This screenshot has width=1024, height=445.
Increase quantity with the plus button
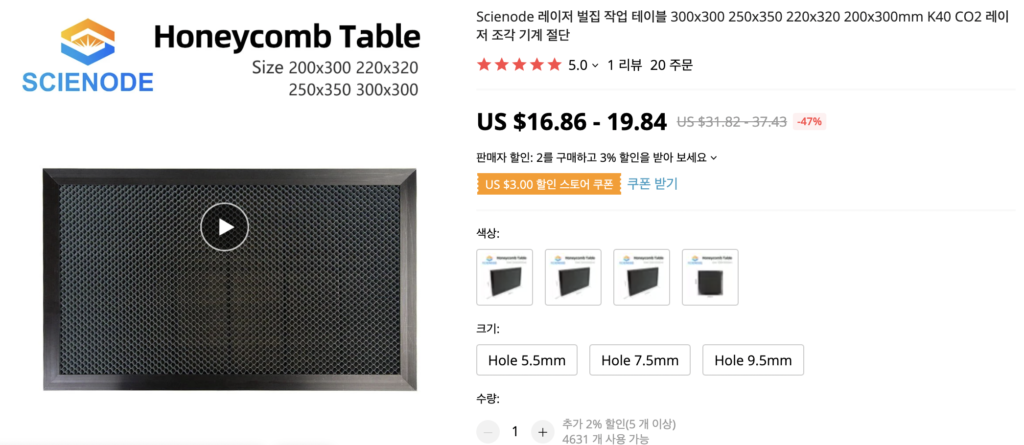pos(542,432)
